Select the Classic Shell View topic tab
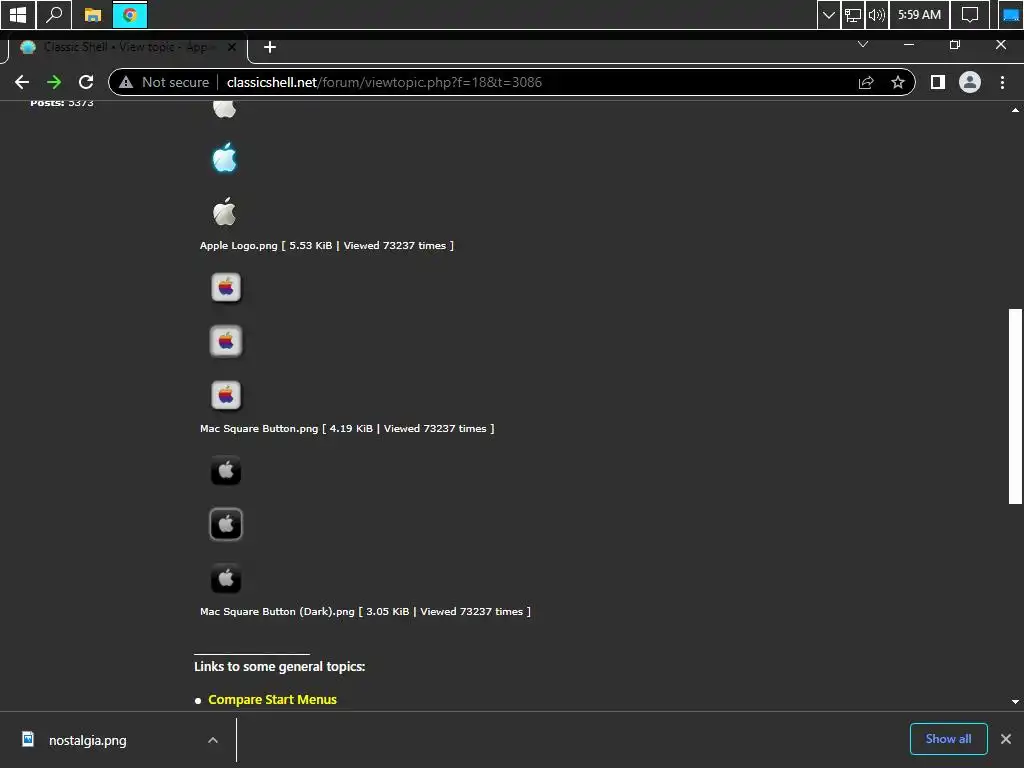Viewport: 1024px width, 768px height. pyautogui.click(x=124, y=47)
